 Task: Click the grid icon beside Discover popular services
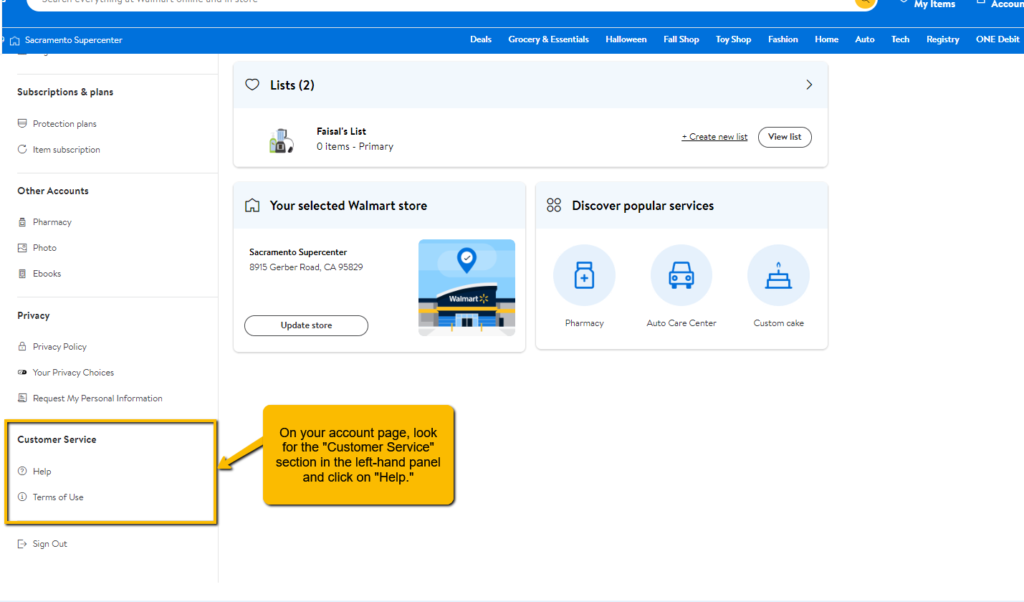click(x=554, y=206)
